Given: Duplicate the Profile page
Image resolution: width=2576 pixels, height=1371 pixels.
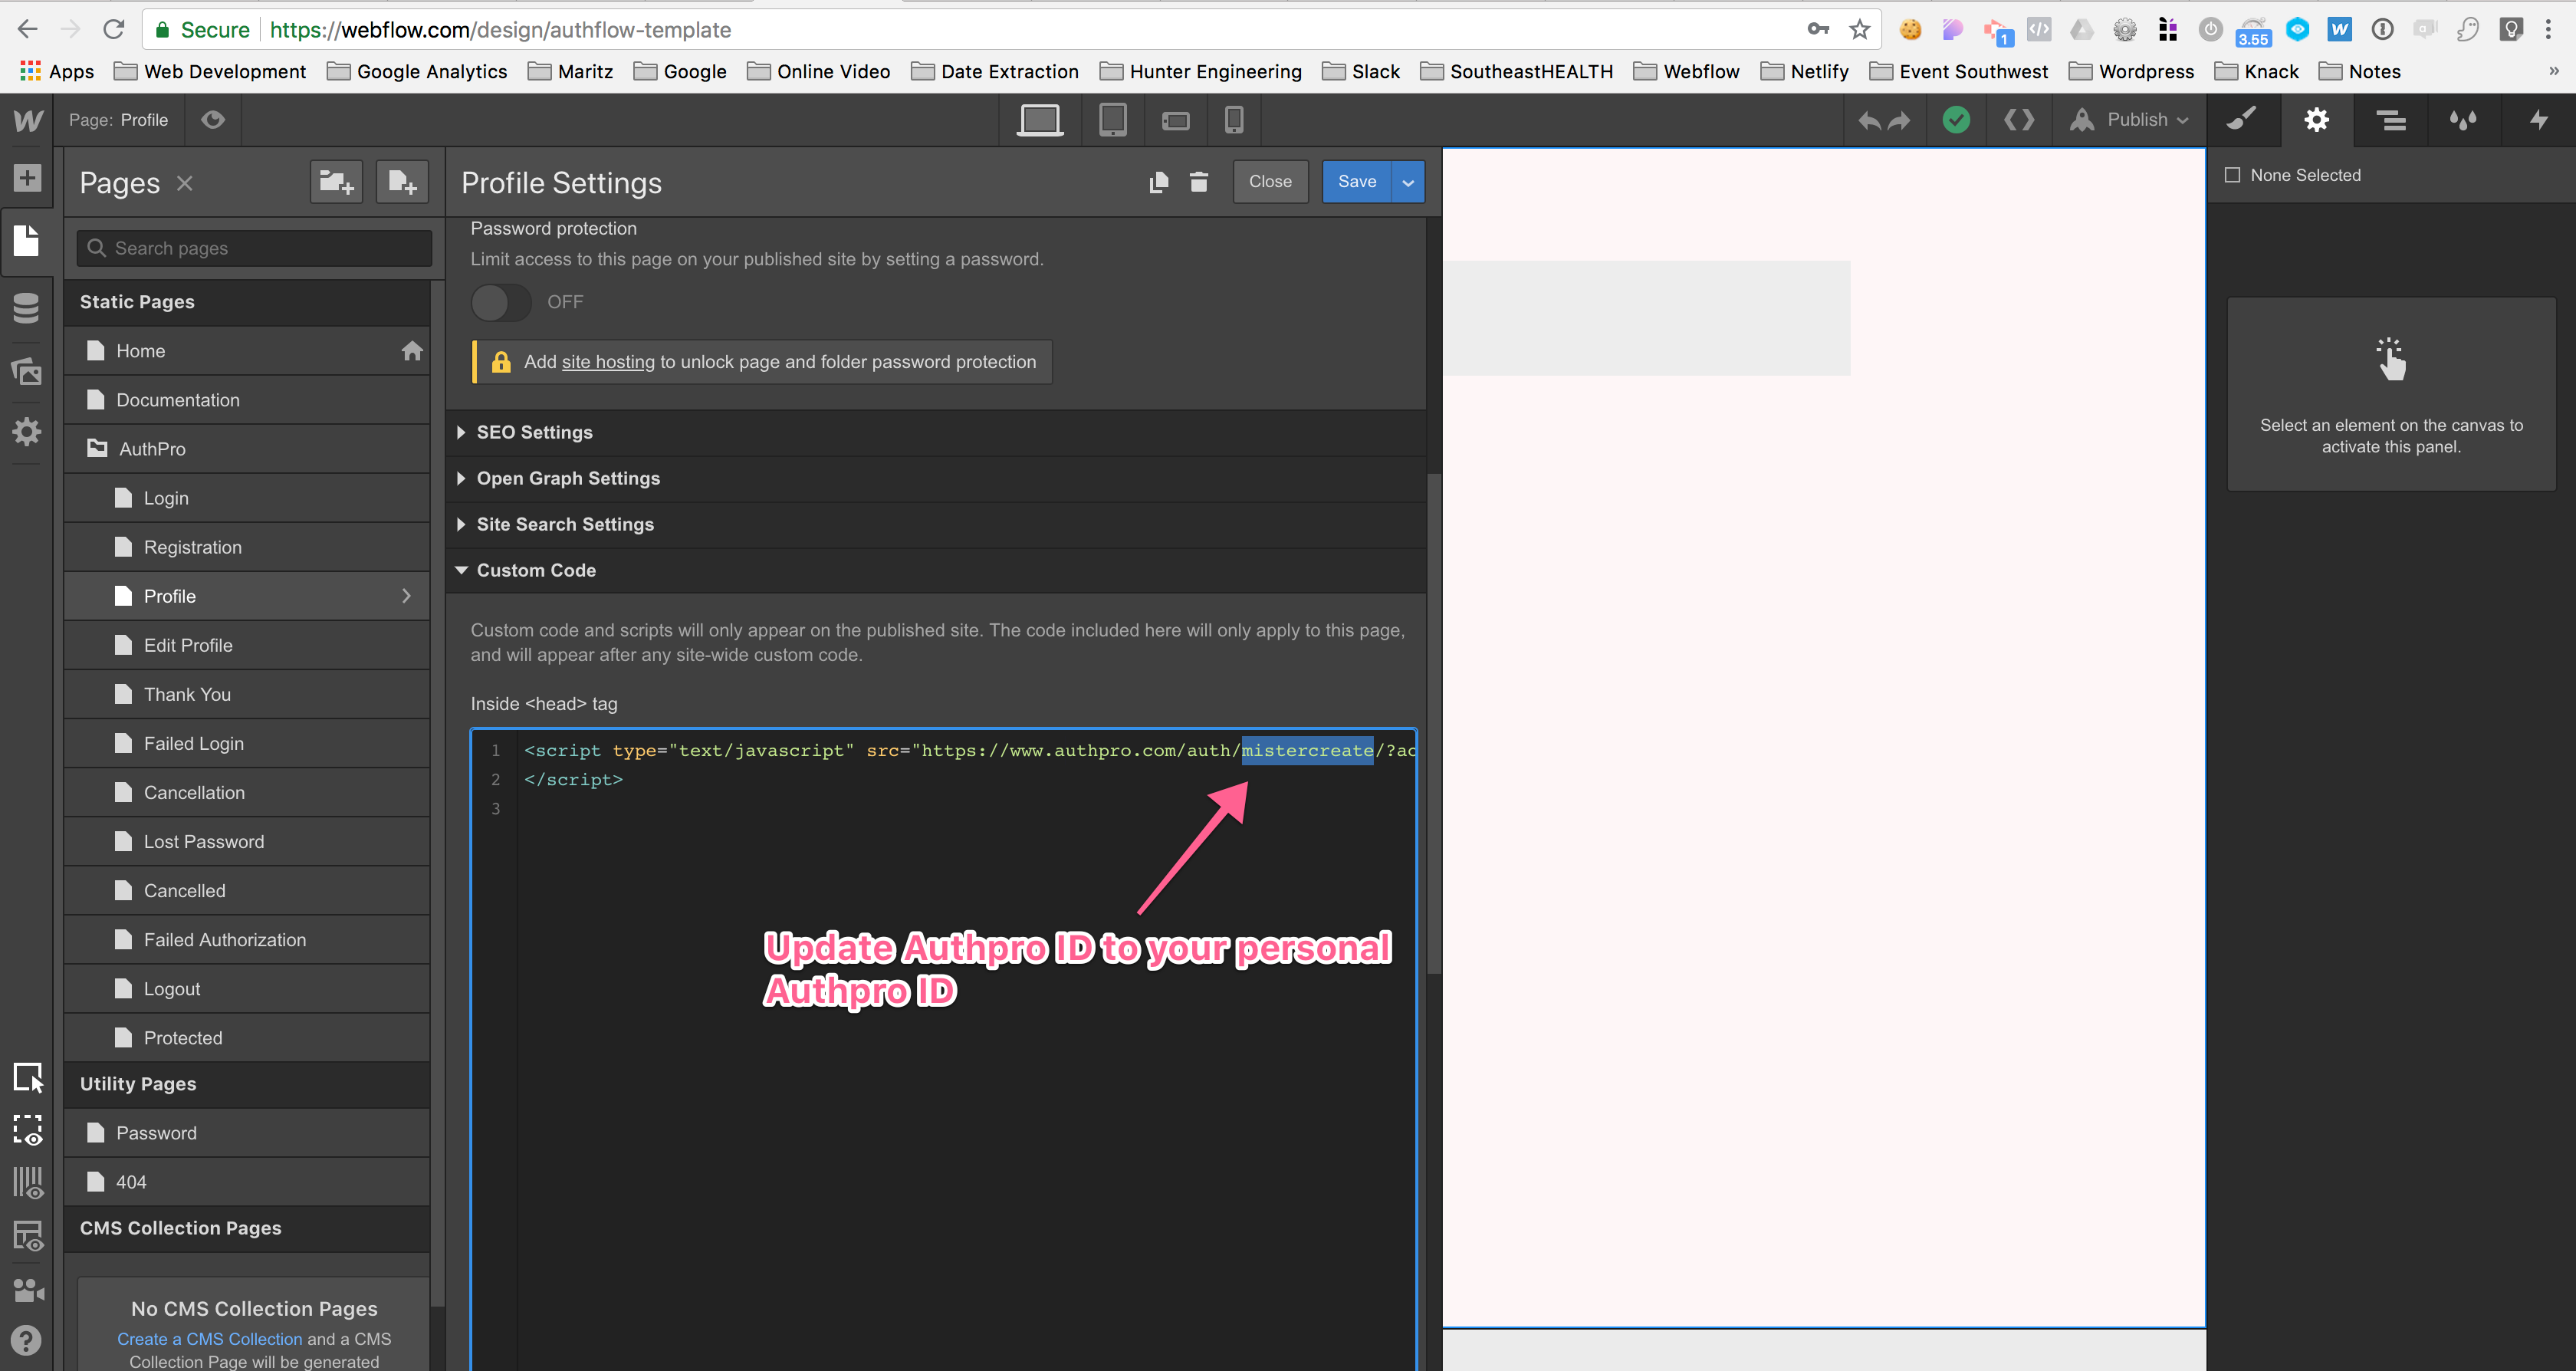Looking at the screenshot, I should click(1158, 182).
